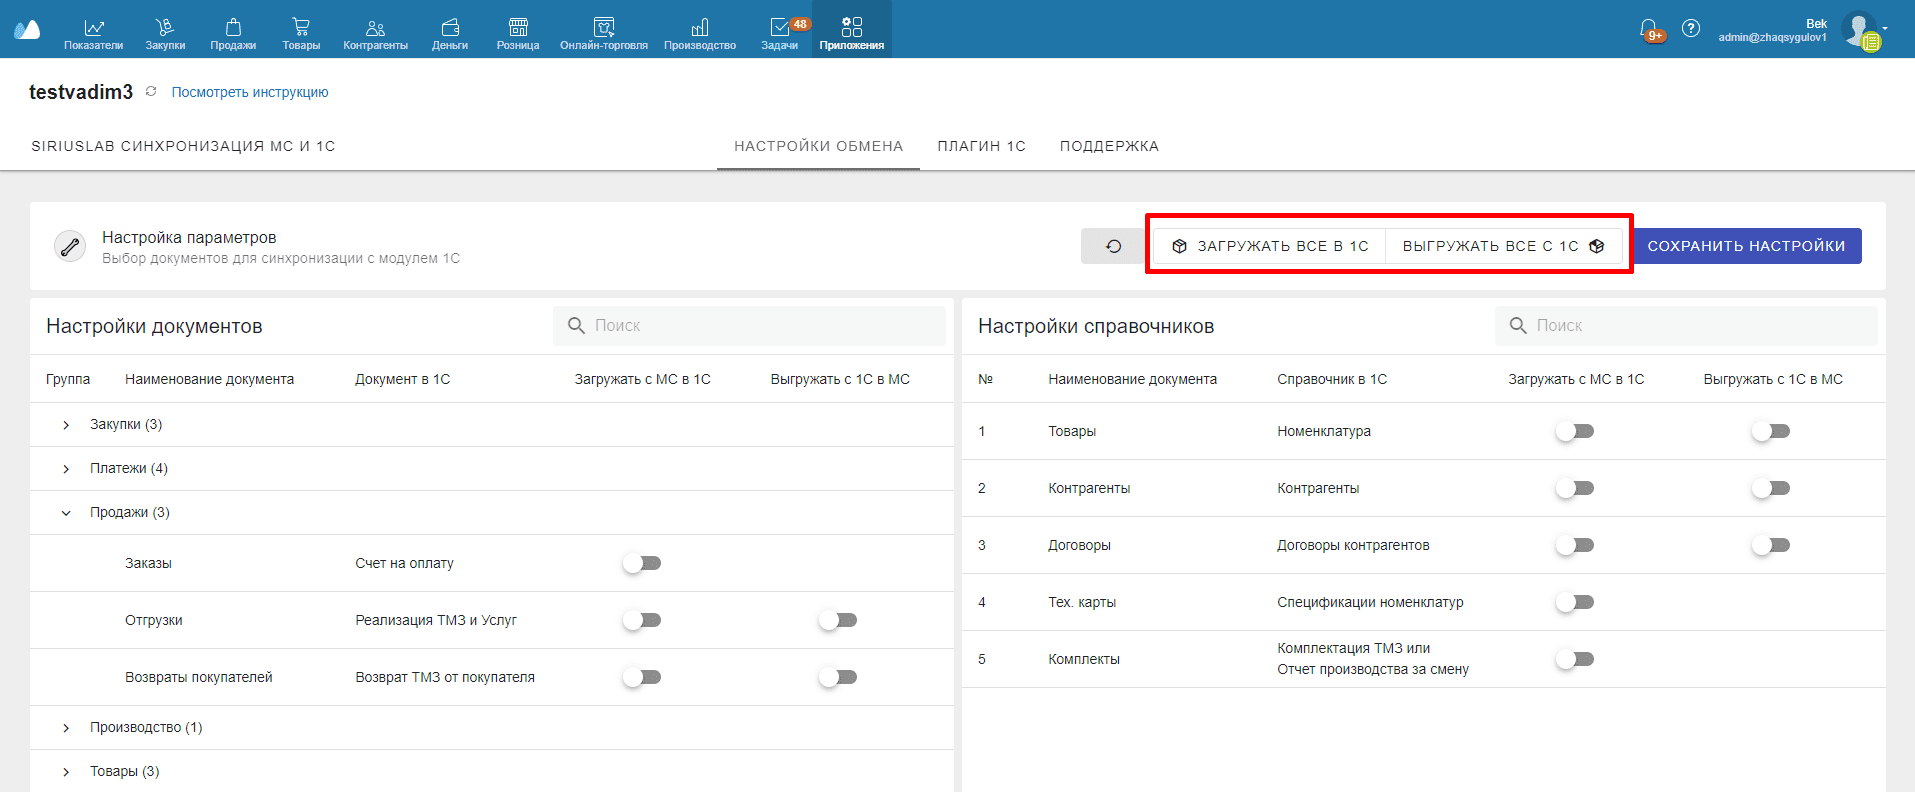Enable Товары Номенклатура load to 1С toggle

[1575, 431]
